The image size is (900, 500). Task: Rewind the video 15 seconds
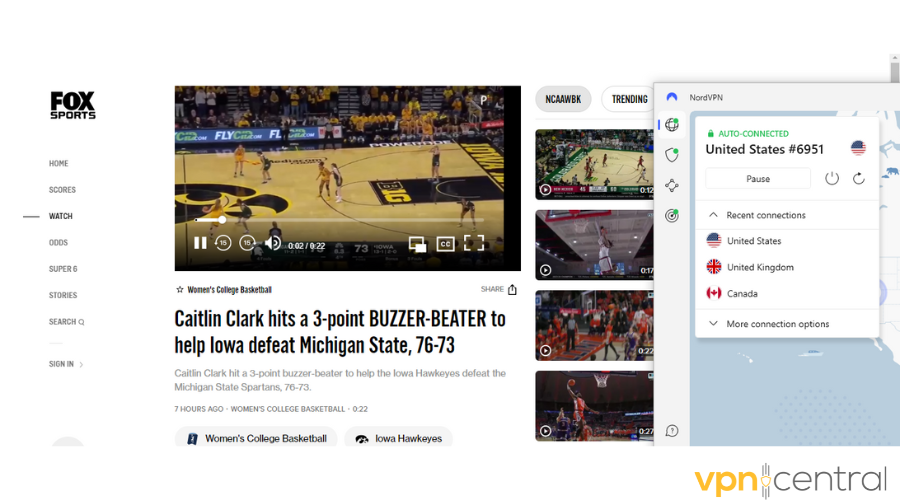coord(223,243)
